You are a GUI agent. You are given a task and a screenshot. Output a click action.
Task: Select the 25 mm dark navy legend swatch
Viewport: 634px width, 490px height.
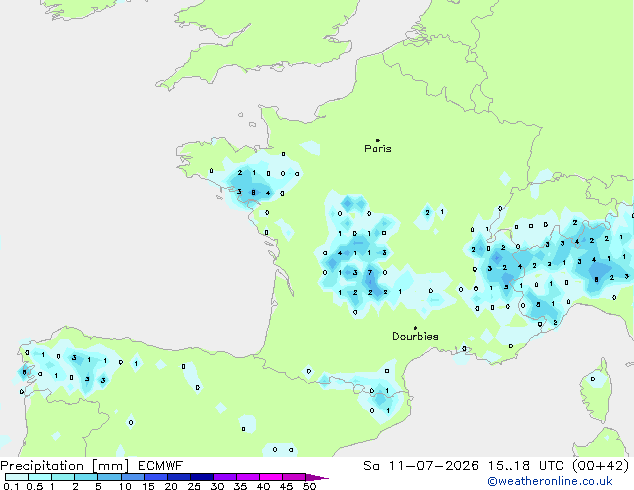tap(202, 477)
